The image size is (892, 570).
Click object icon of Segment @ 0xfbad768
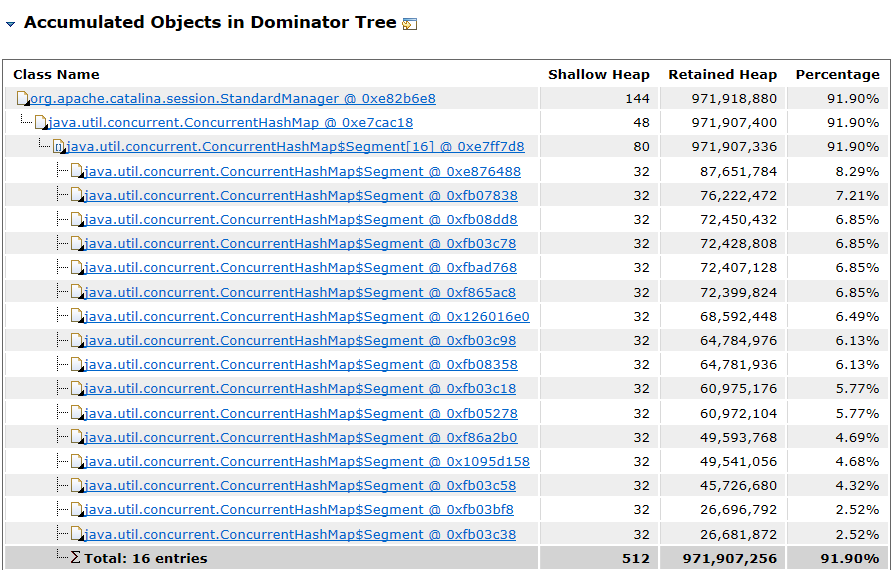coord(77,267)
